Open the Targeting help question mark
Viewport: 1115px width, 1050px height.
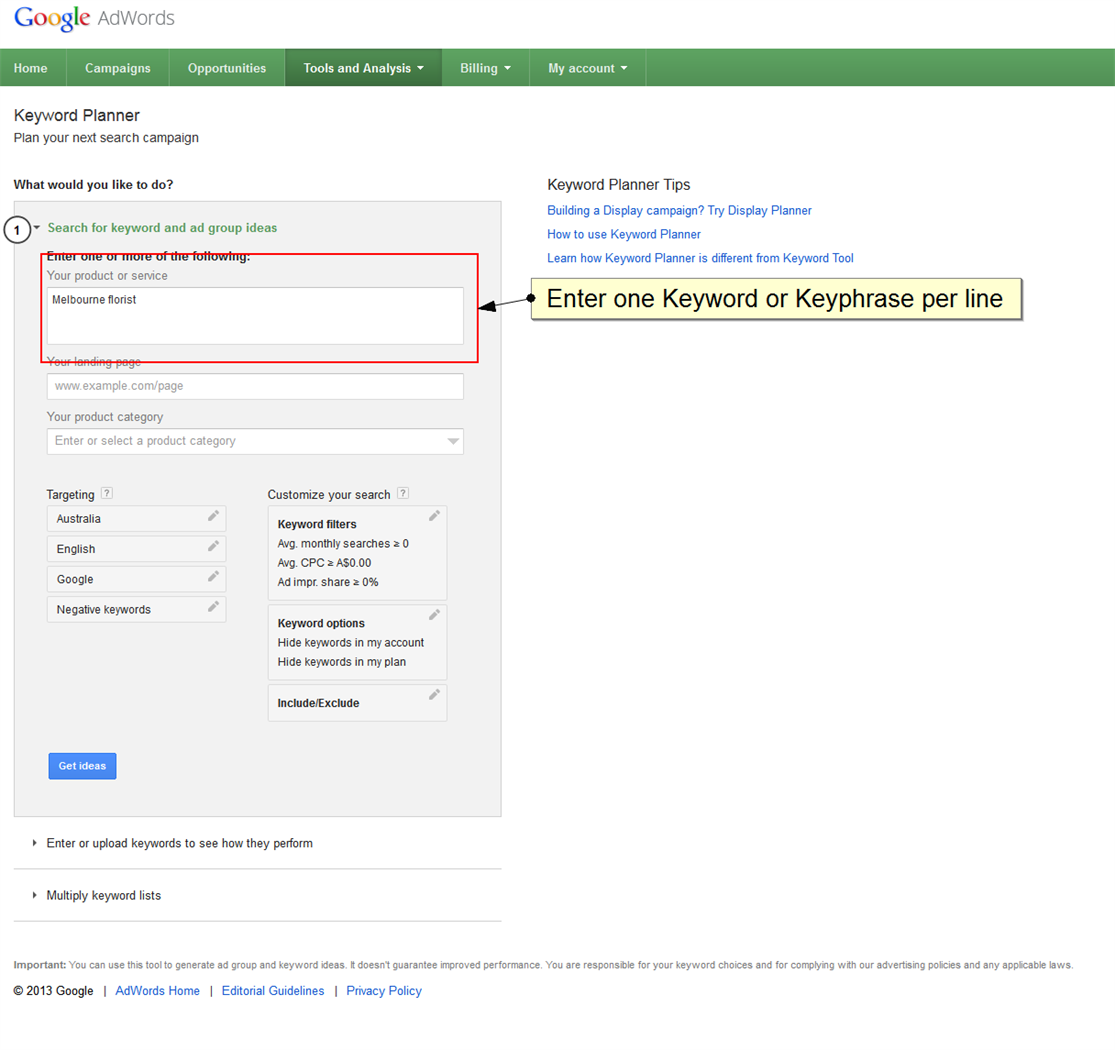[107, 493]
